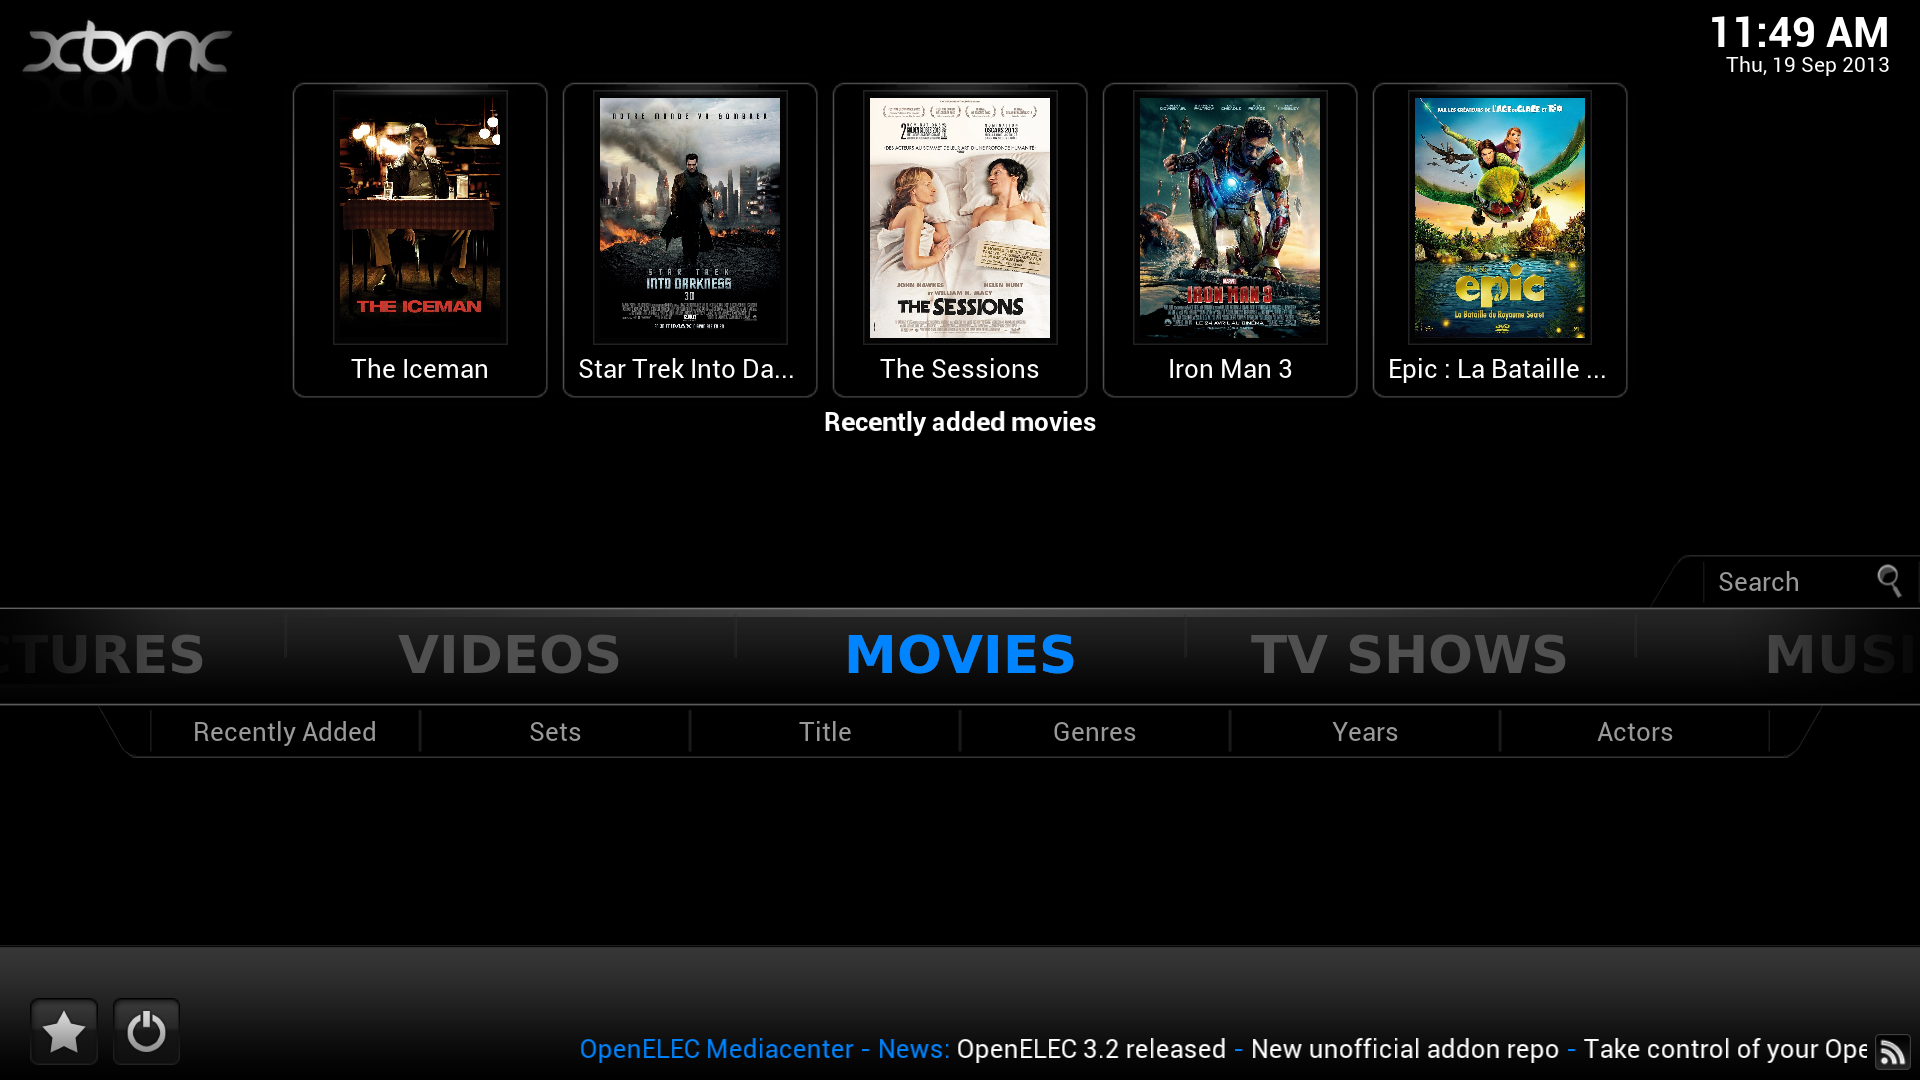The image size is (1920, 1080).
Task: Open the Sets submenu
Action: click(555, 732)
